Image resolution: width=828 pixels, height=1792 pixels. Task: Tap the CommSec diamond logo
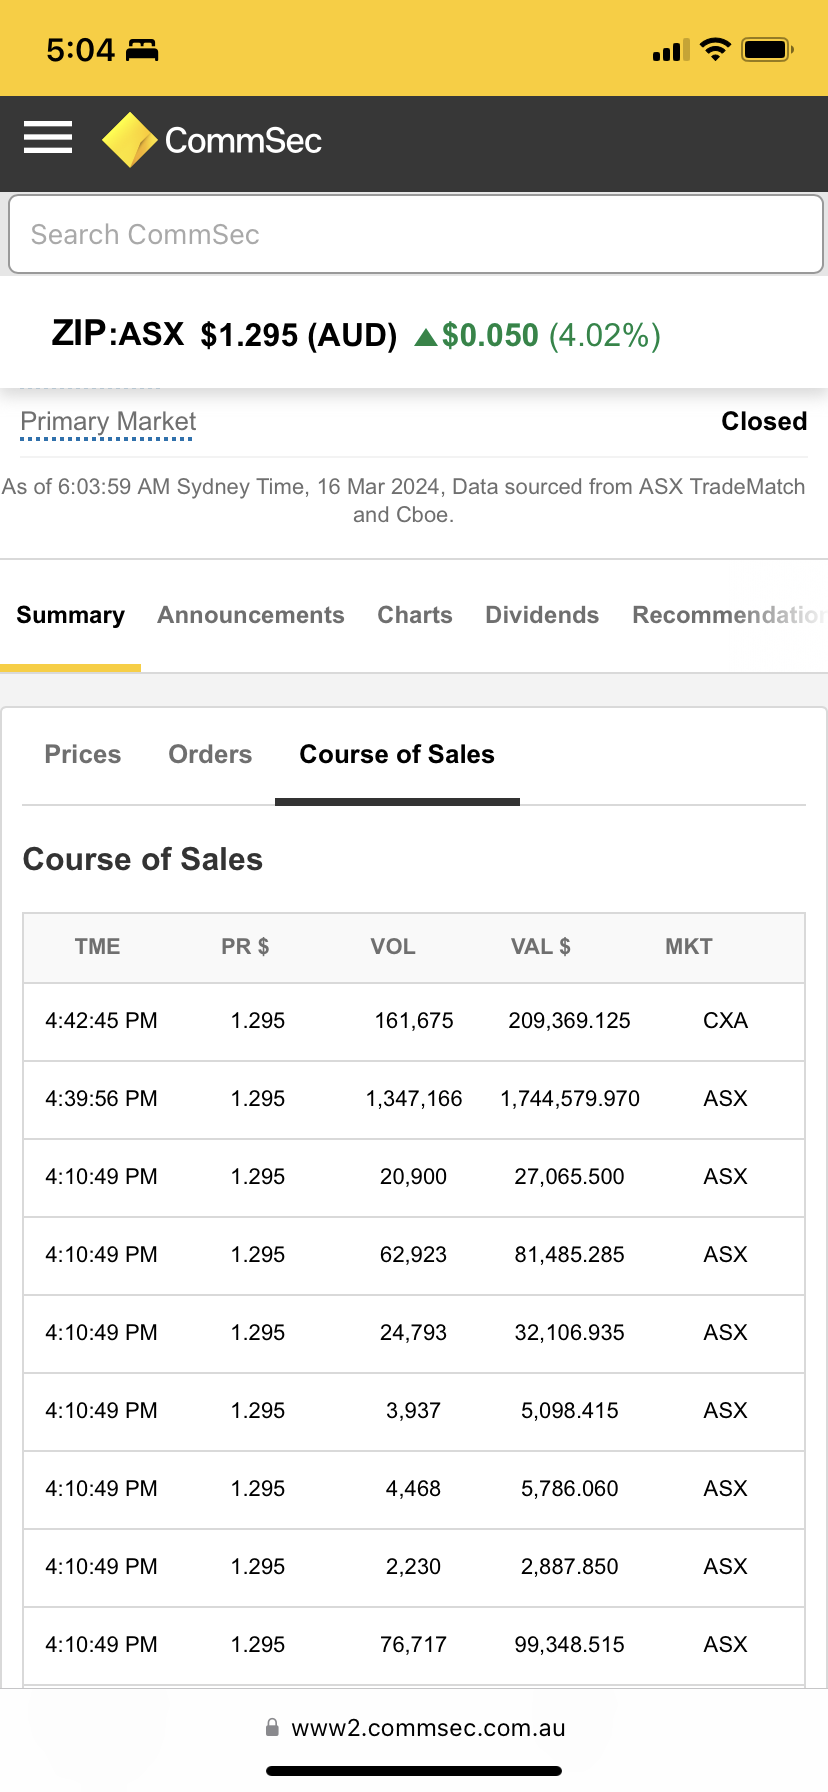coord(129,140)
